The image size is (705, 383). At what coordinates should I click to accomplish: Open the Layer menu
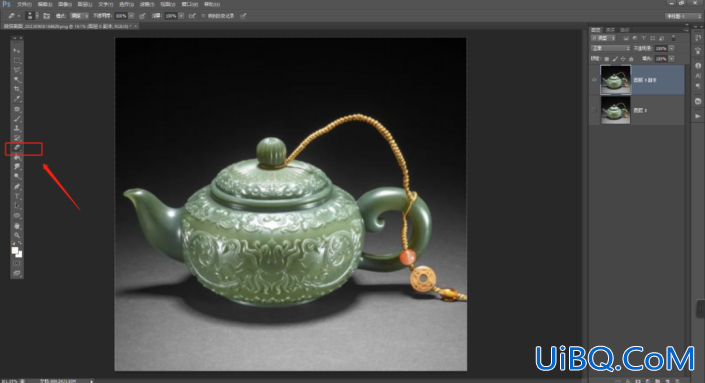click(85, 4)
